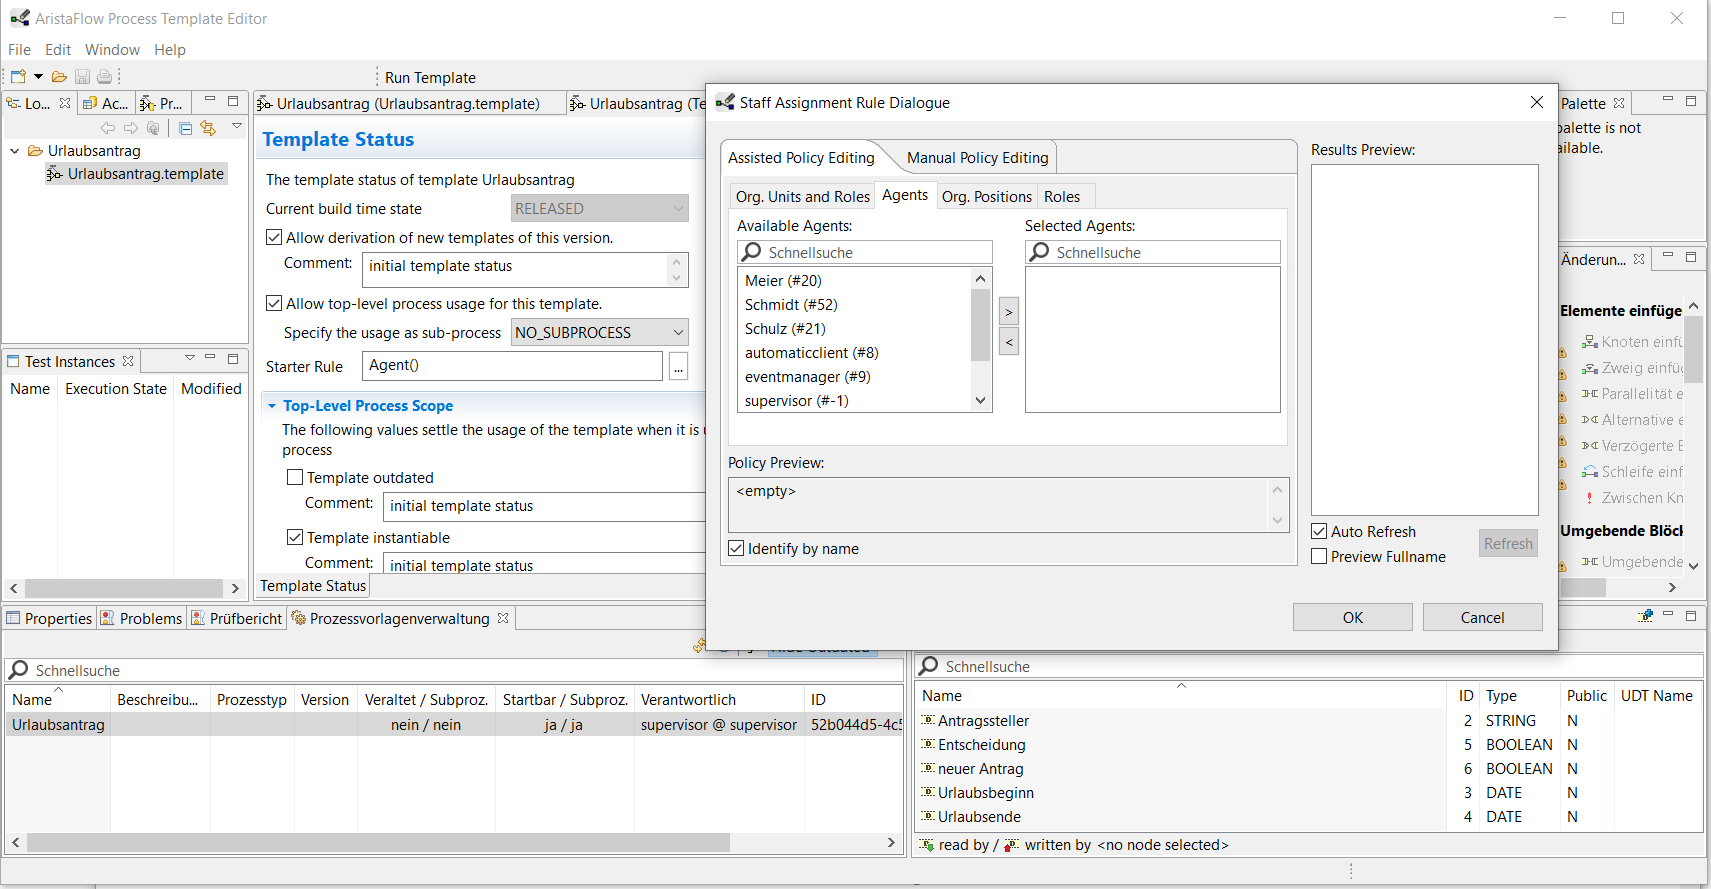The width and height of the screenshot is (1711, 889).
Task: Open the NO_SUBPROCESS usage dropdown
Action: tap(600, 333)
